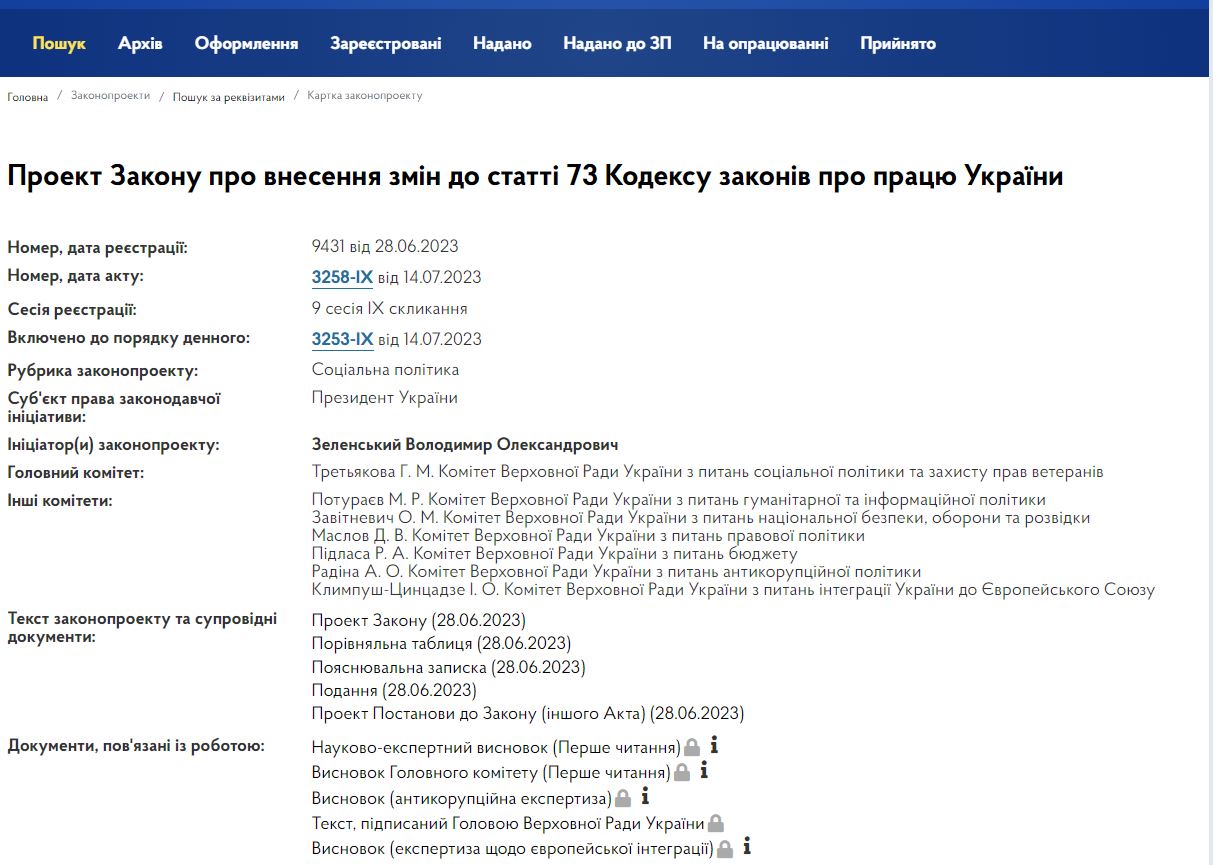1213x865 pixels.
Task: Click lock icon beside антикорупційна експертиза
Action: pyautogui.click(x=623, y=799)
